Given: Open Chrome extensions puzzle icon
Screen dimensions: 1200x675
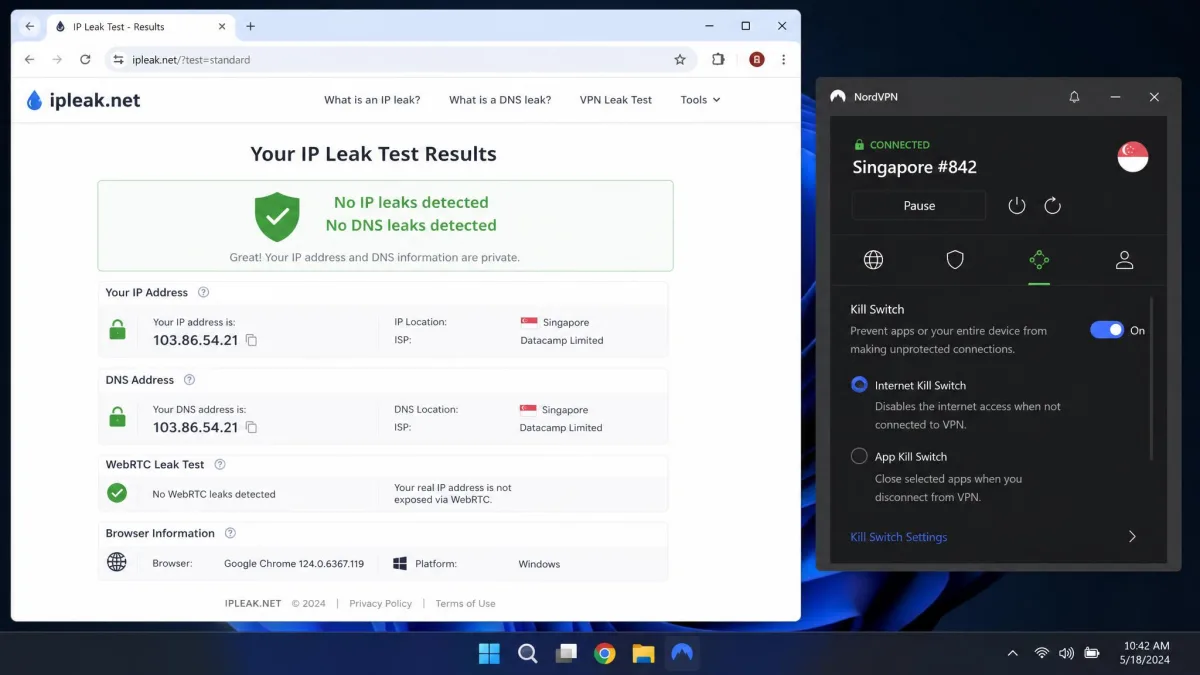Looking at the screenshot, I should click(x=718, y=59).
